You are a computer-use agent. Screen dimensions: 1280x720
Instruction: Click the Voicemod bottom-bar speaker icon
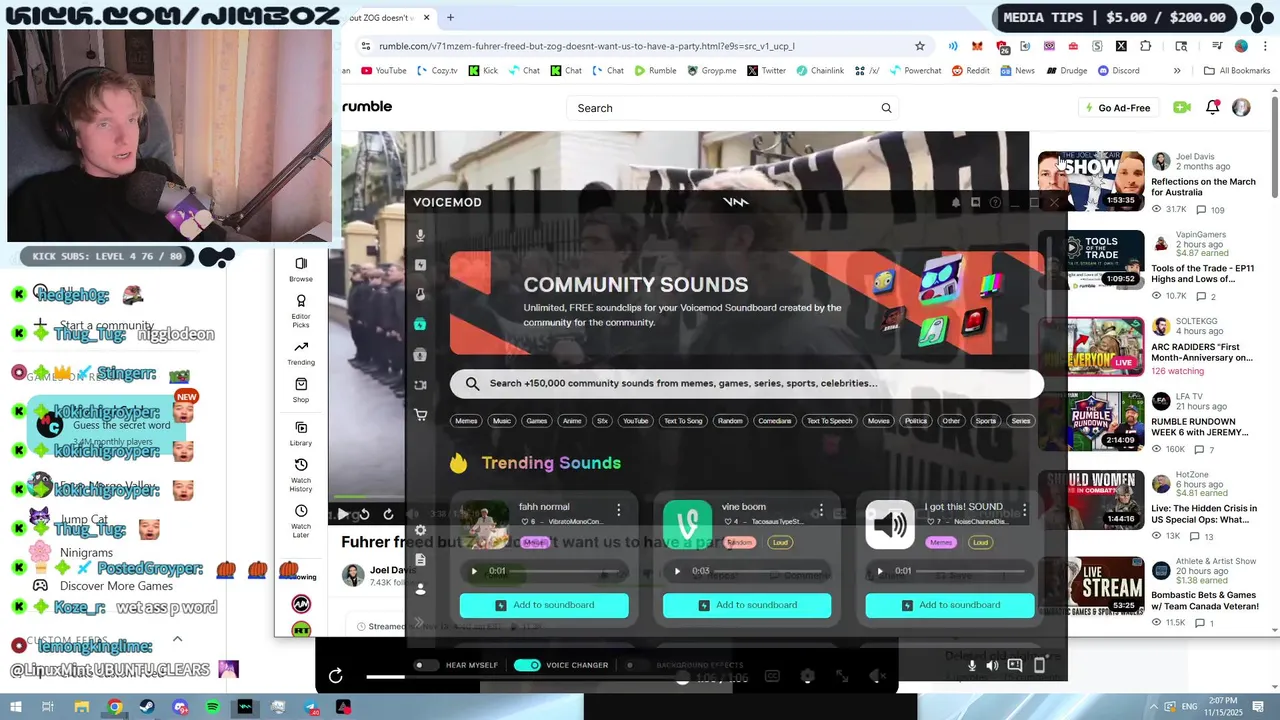point(992,665)
